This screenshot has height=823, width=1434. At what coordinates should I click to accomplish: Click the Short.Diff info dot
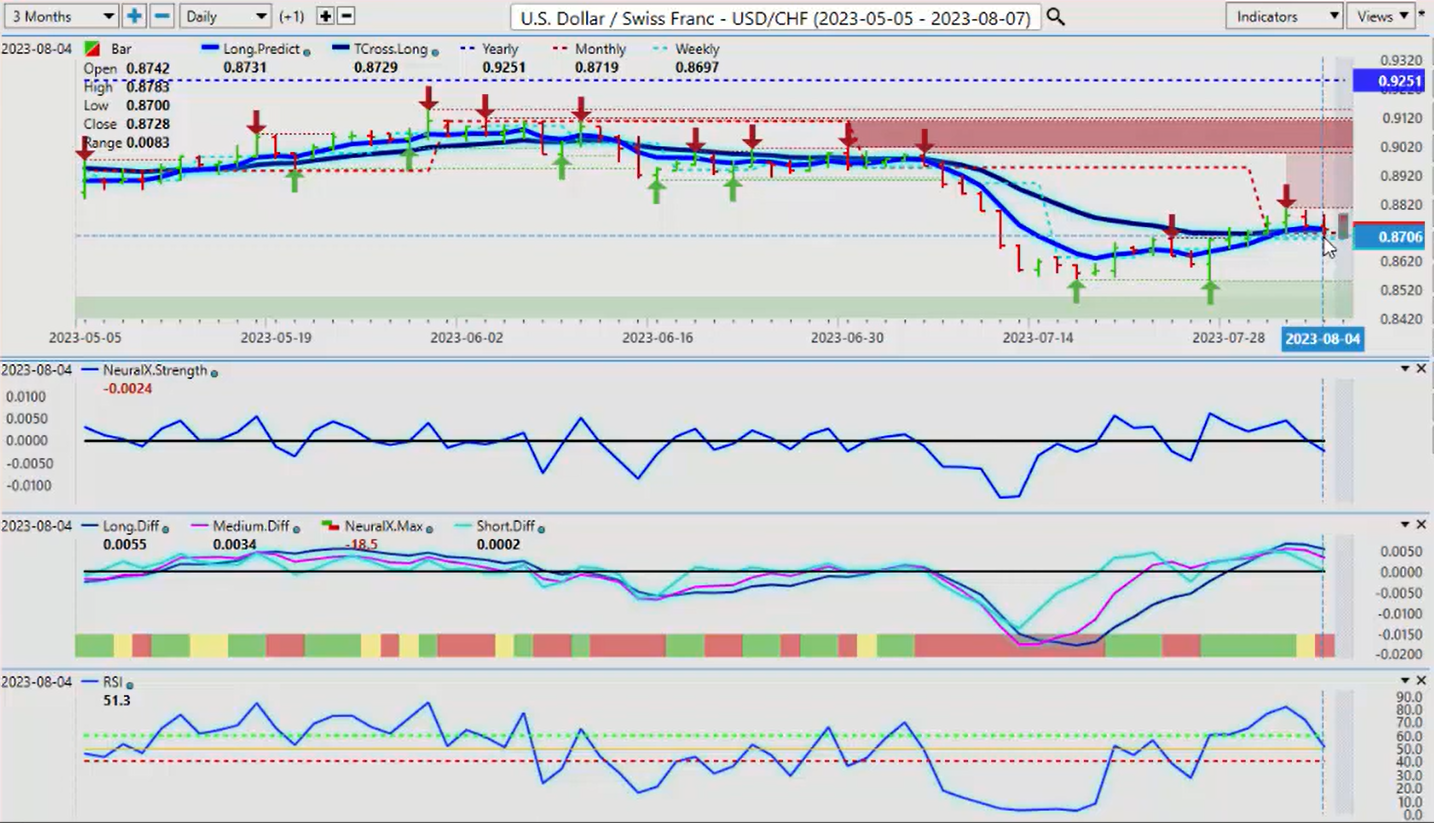540,529
